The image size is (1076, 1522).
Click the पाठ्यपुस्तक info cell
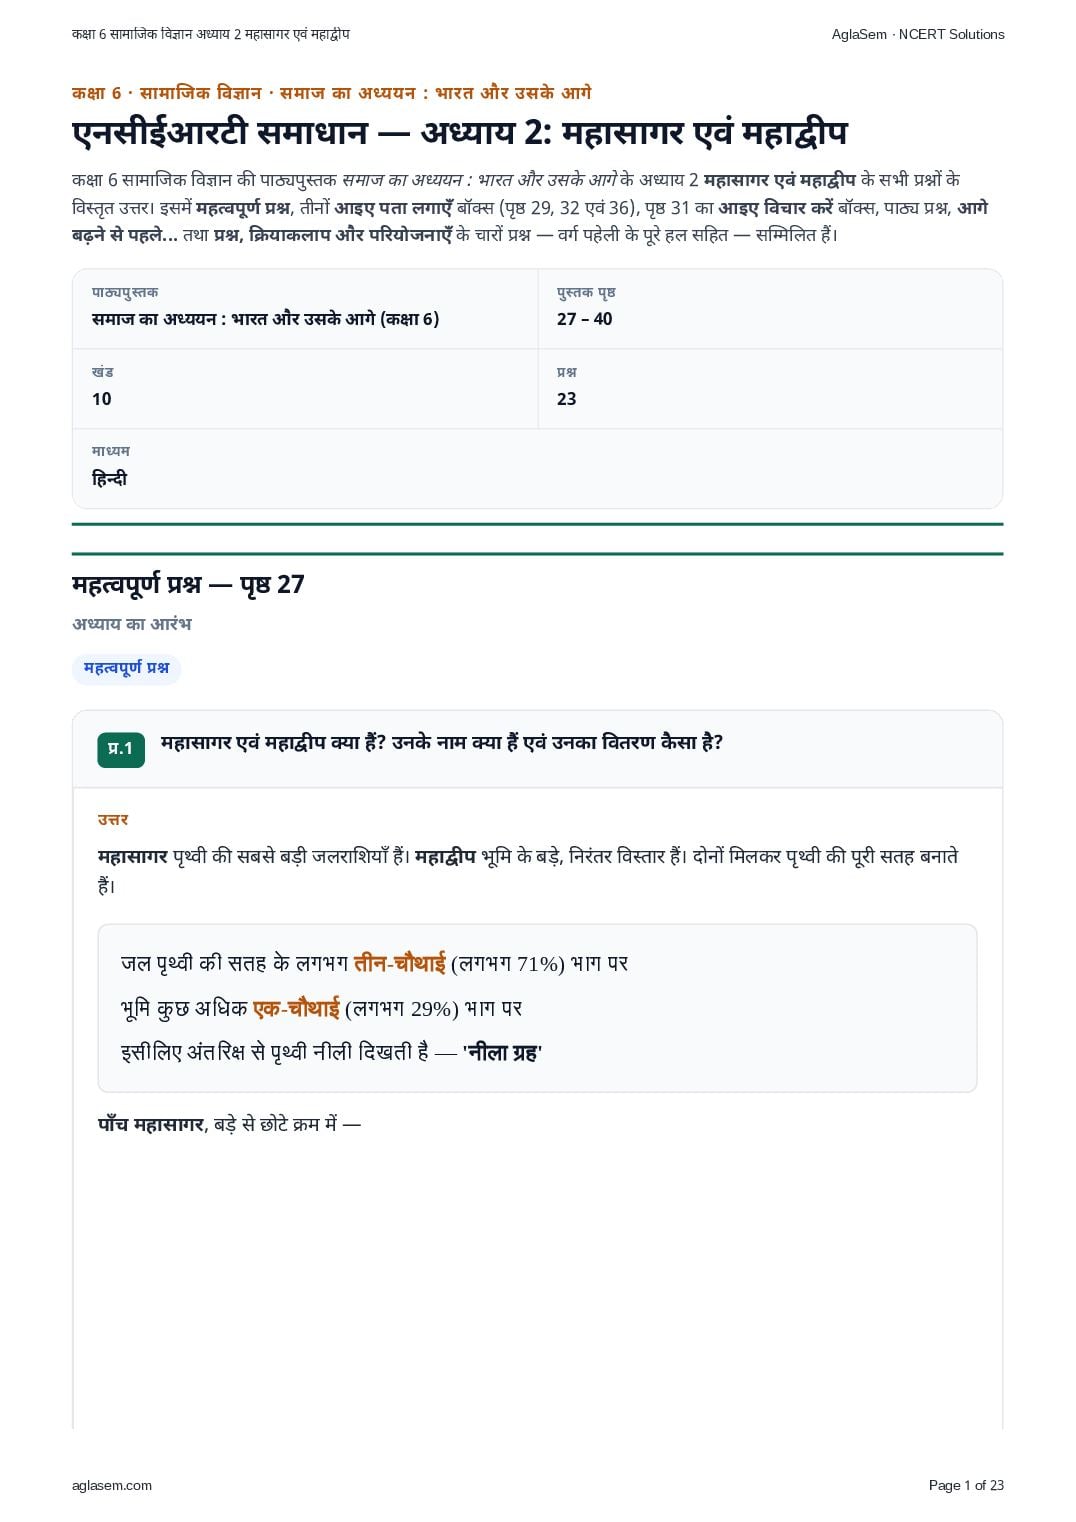click(x=305, y=308)
